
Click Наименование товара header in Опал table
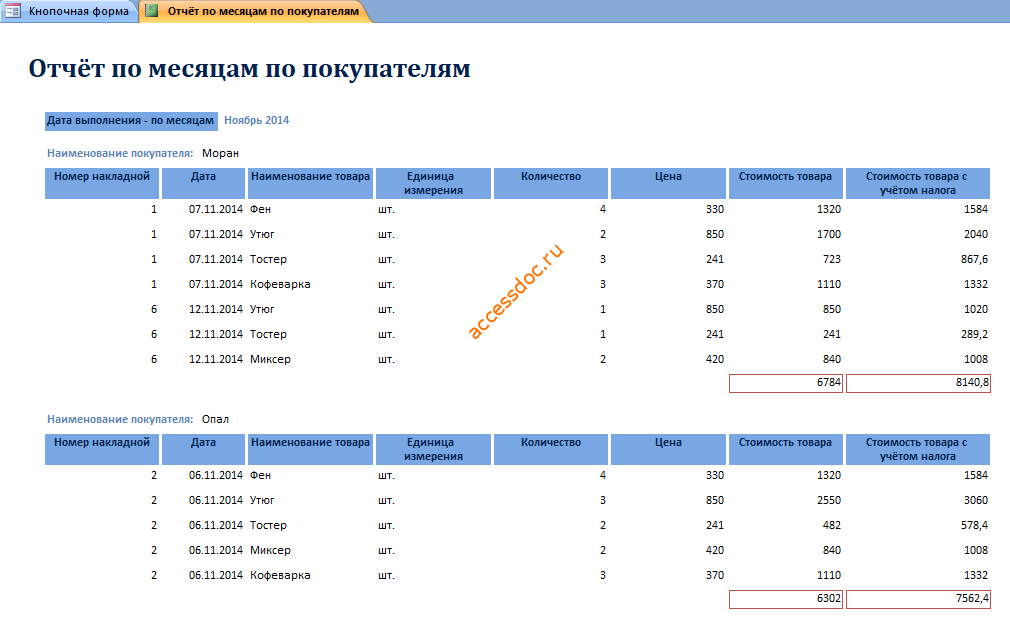click(310, 449)
